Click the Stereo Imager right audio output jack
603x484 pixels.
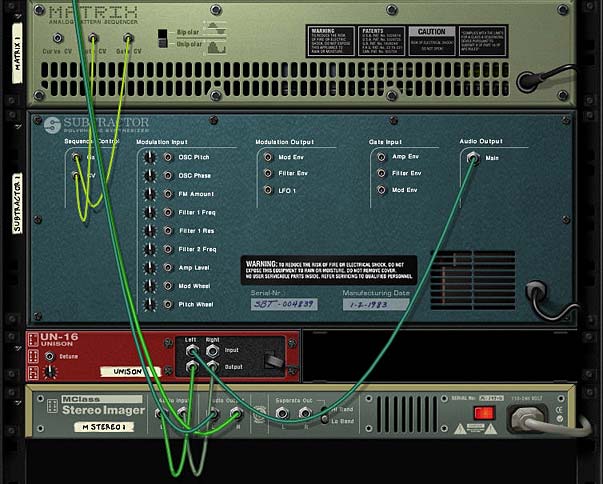[x=236, y=414]
